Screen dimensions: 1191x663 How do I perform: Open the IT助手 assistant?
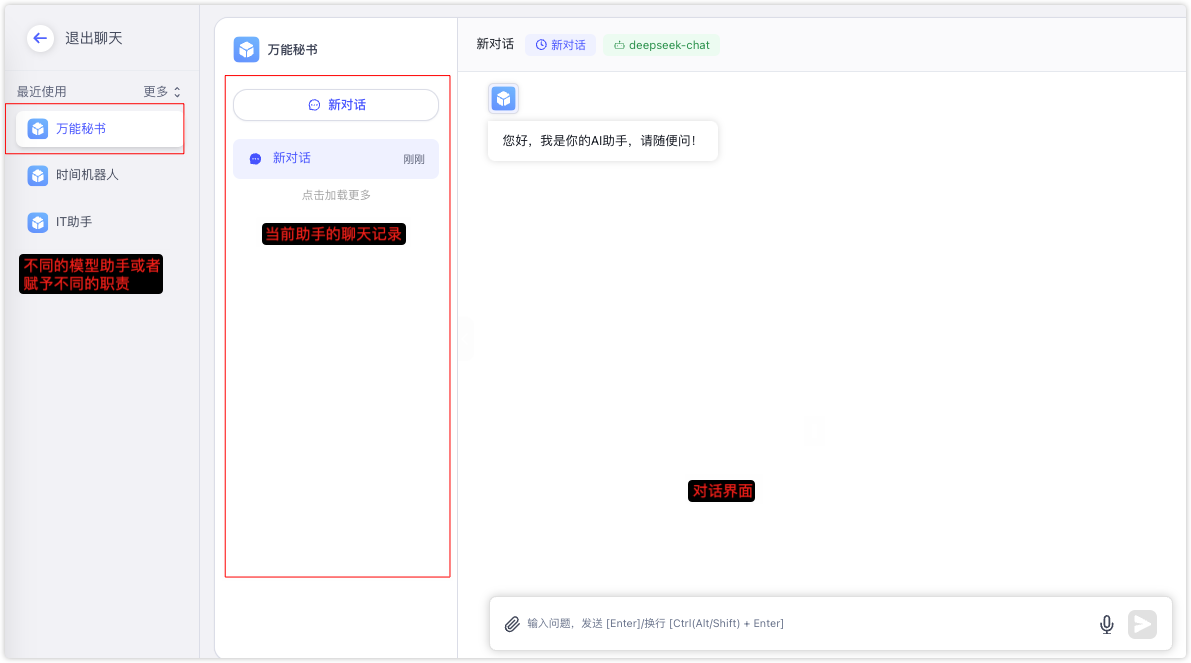click(x=100, y=223)
